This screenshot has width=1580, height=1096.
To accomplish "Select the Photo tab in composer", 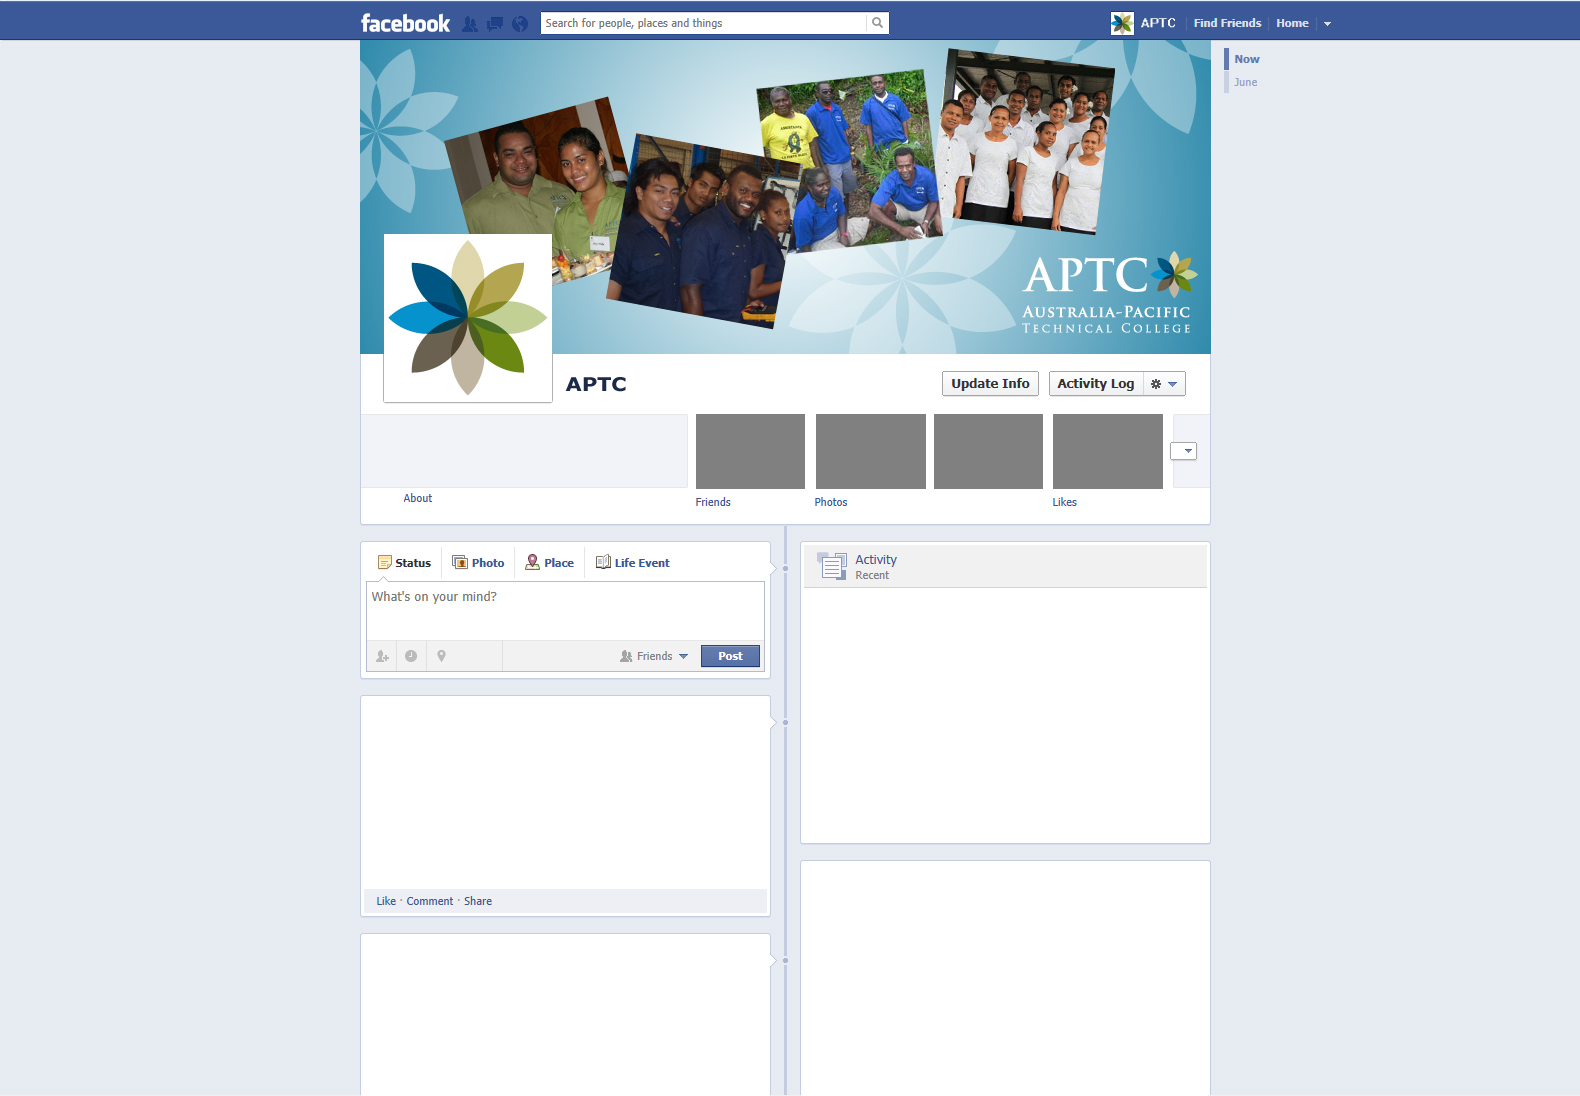I will click(x=478, y=563).
